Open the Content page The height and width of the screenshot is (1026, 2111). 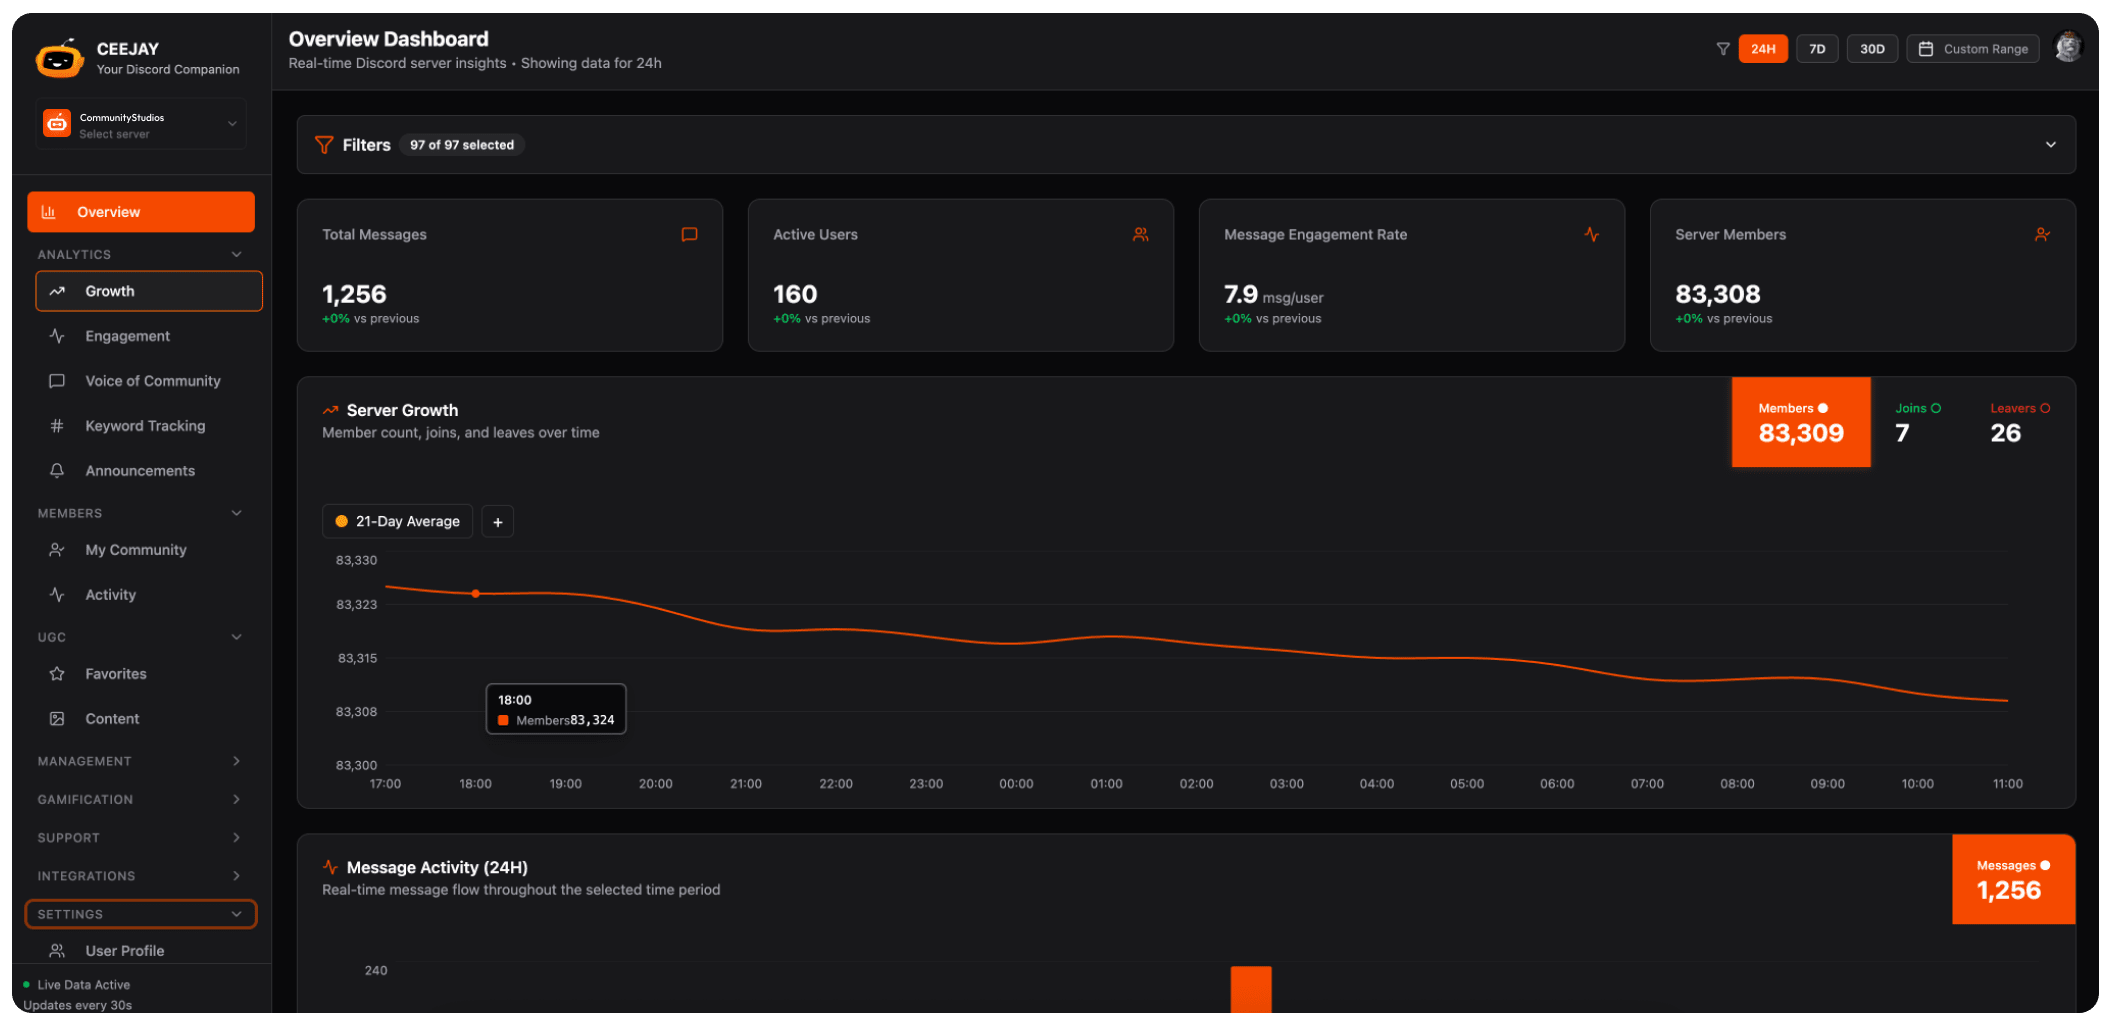149,719
